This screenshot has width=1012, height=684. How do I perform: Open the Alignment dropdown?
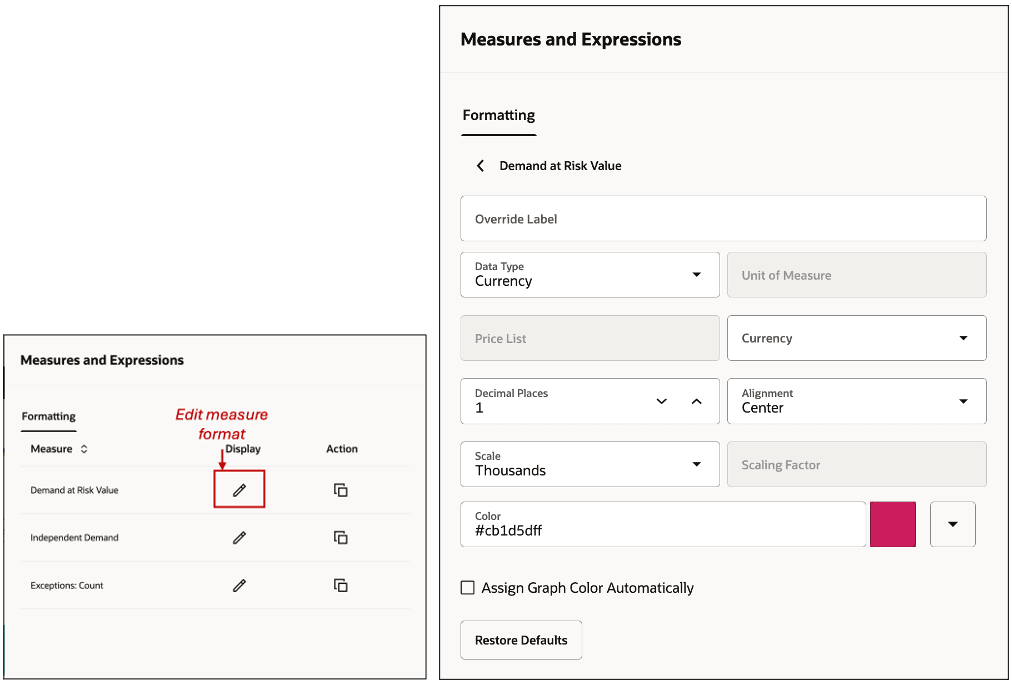pos(963,401)
